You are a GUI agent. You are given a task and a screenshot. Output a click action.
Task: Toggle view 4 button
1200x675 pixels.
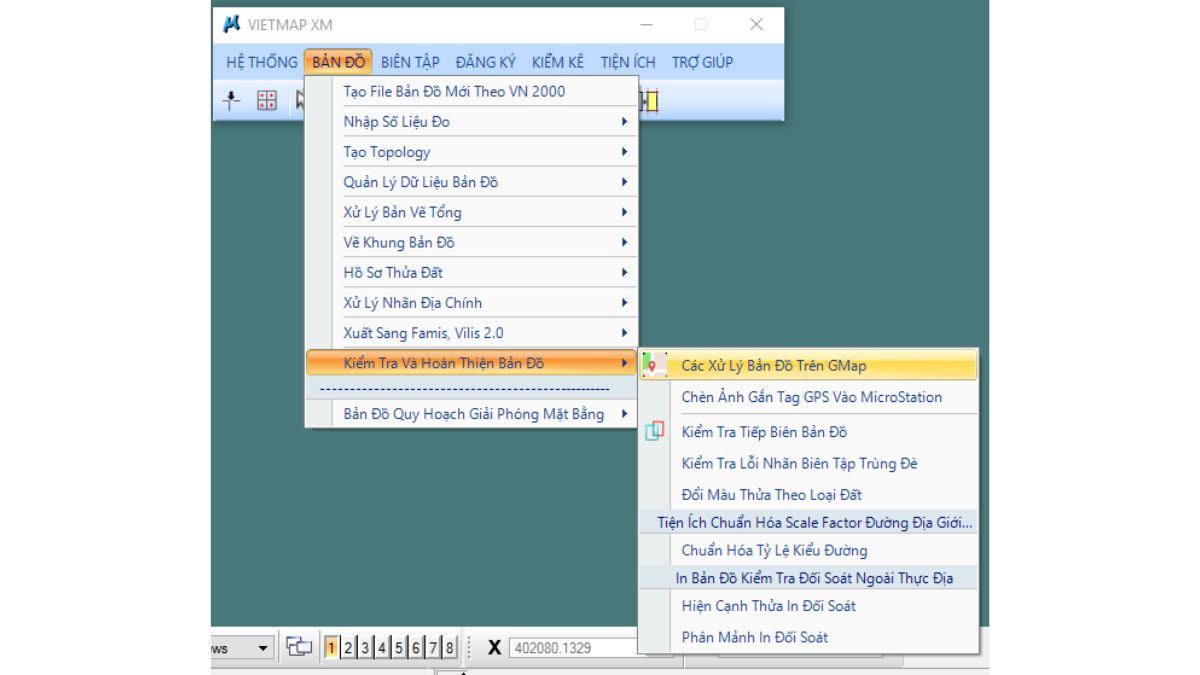pyautogui.click(x=382, y=648)
